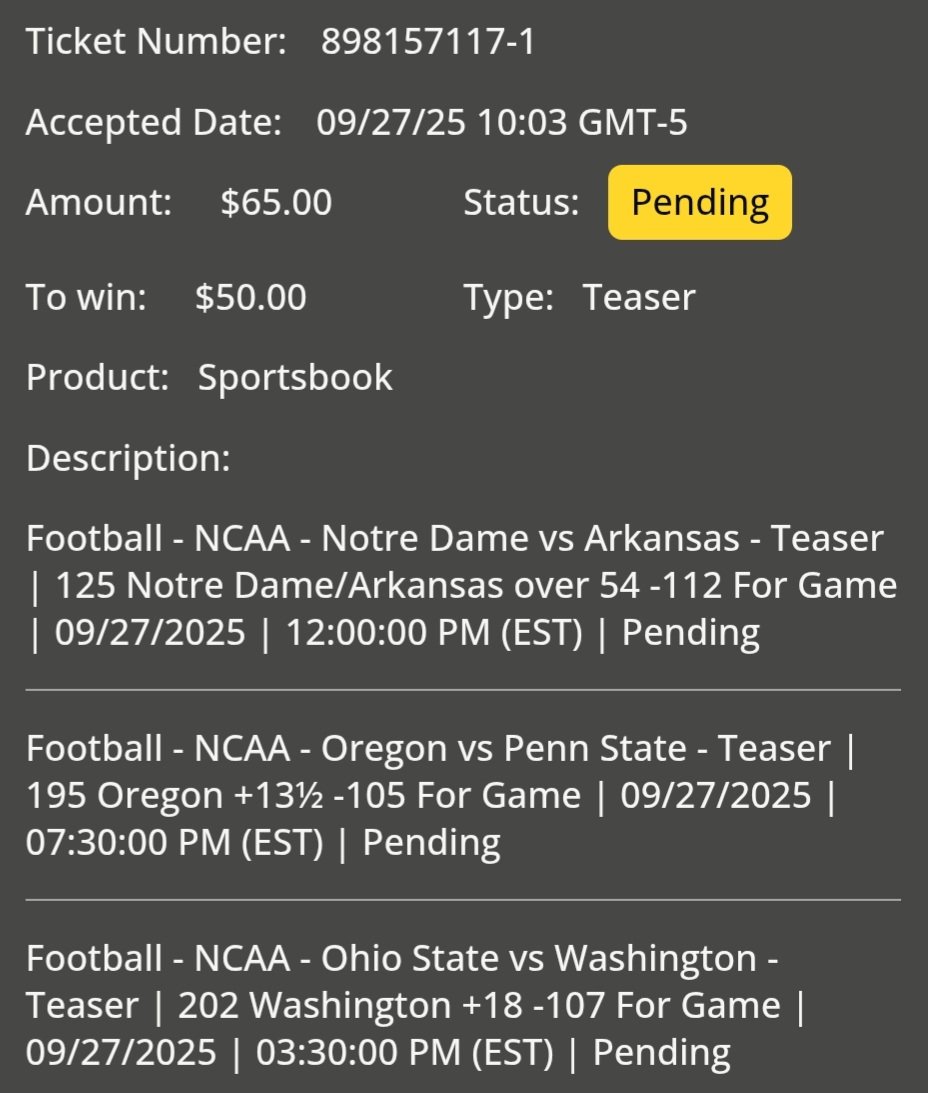
Task: Click the Description label
Action: [x=128, y=459]
